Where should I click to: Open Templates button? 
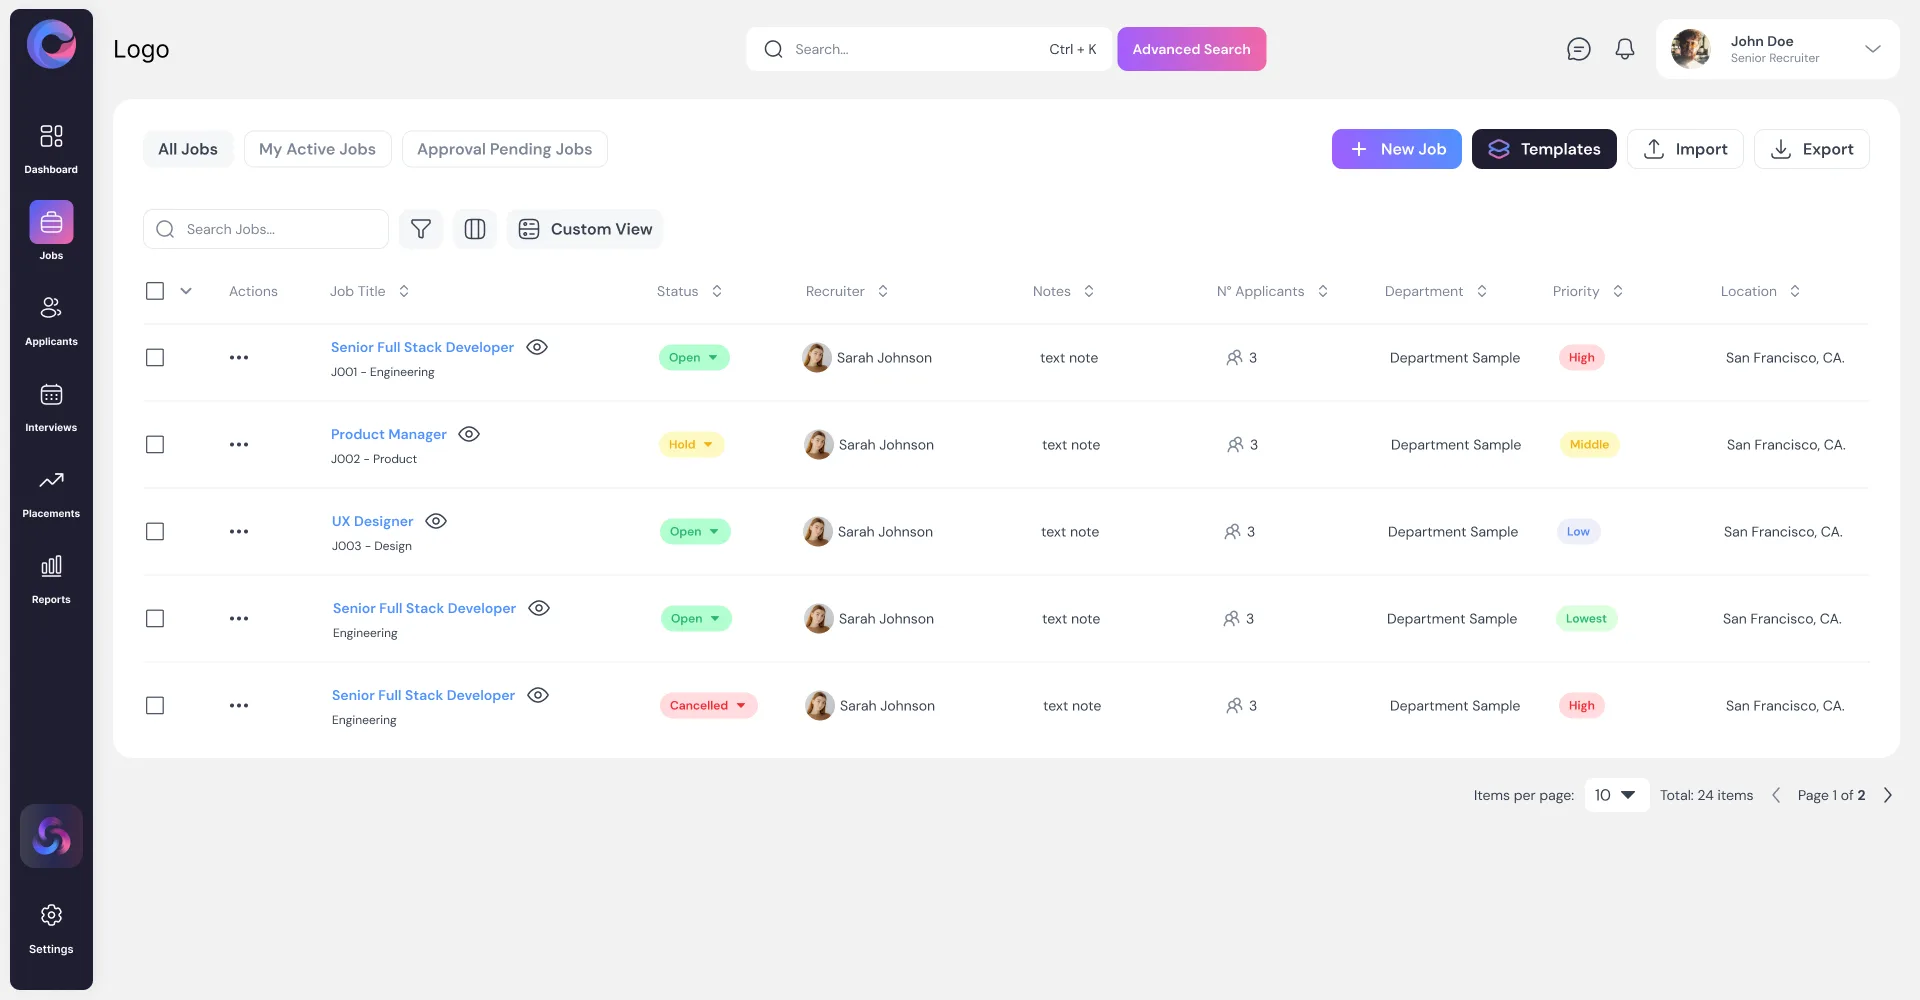(x=1544, y=149)
